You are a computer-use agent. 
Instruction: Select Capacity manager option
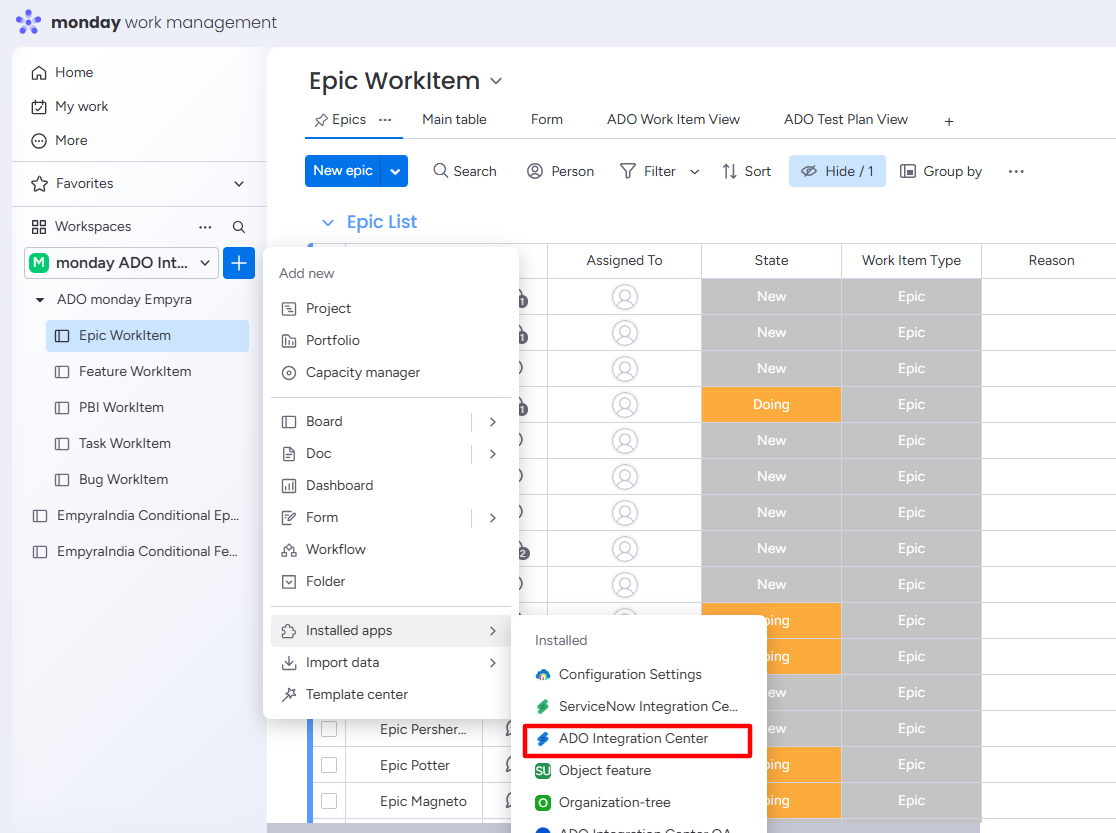(x=390, y=373)
